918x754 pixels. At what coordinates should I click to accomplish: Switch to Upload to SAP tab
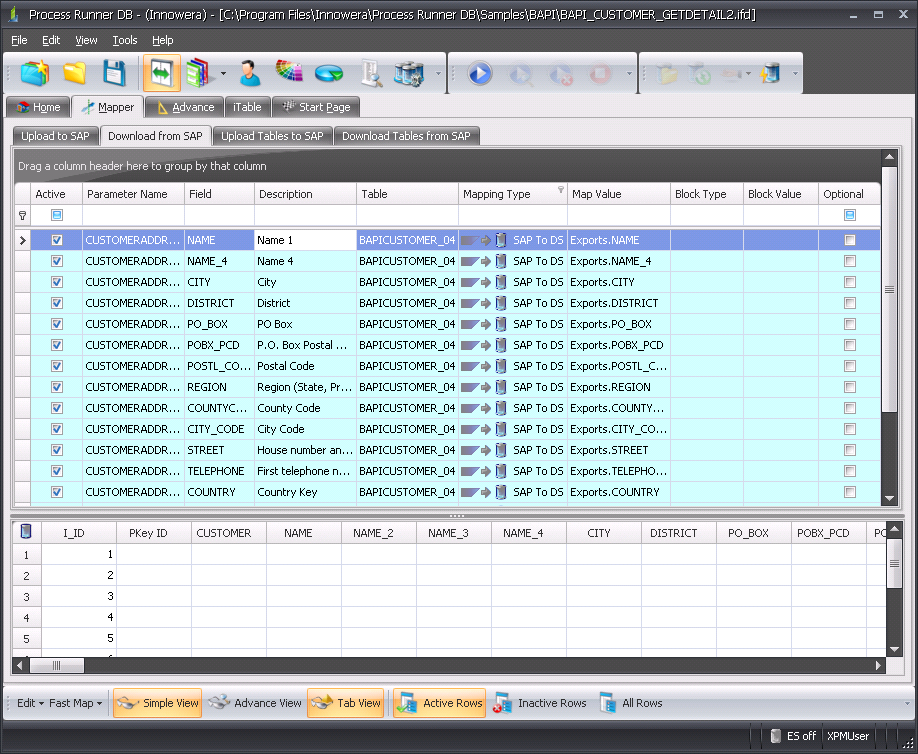55,136
